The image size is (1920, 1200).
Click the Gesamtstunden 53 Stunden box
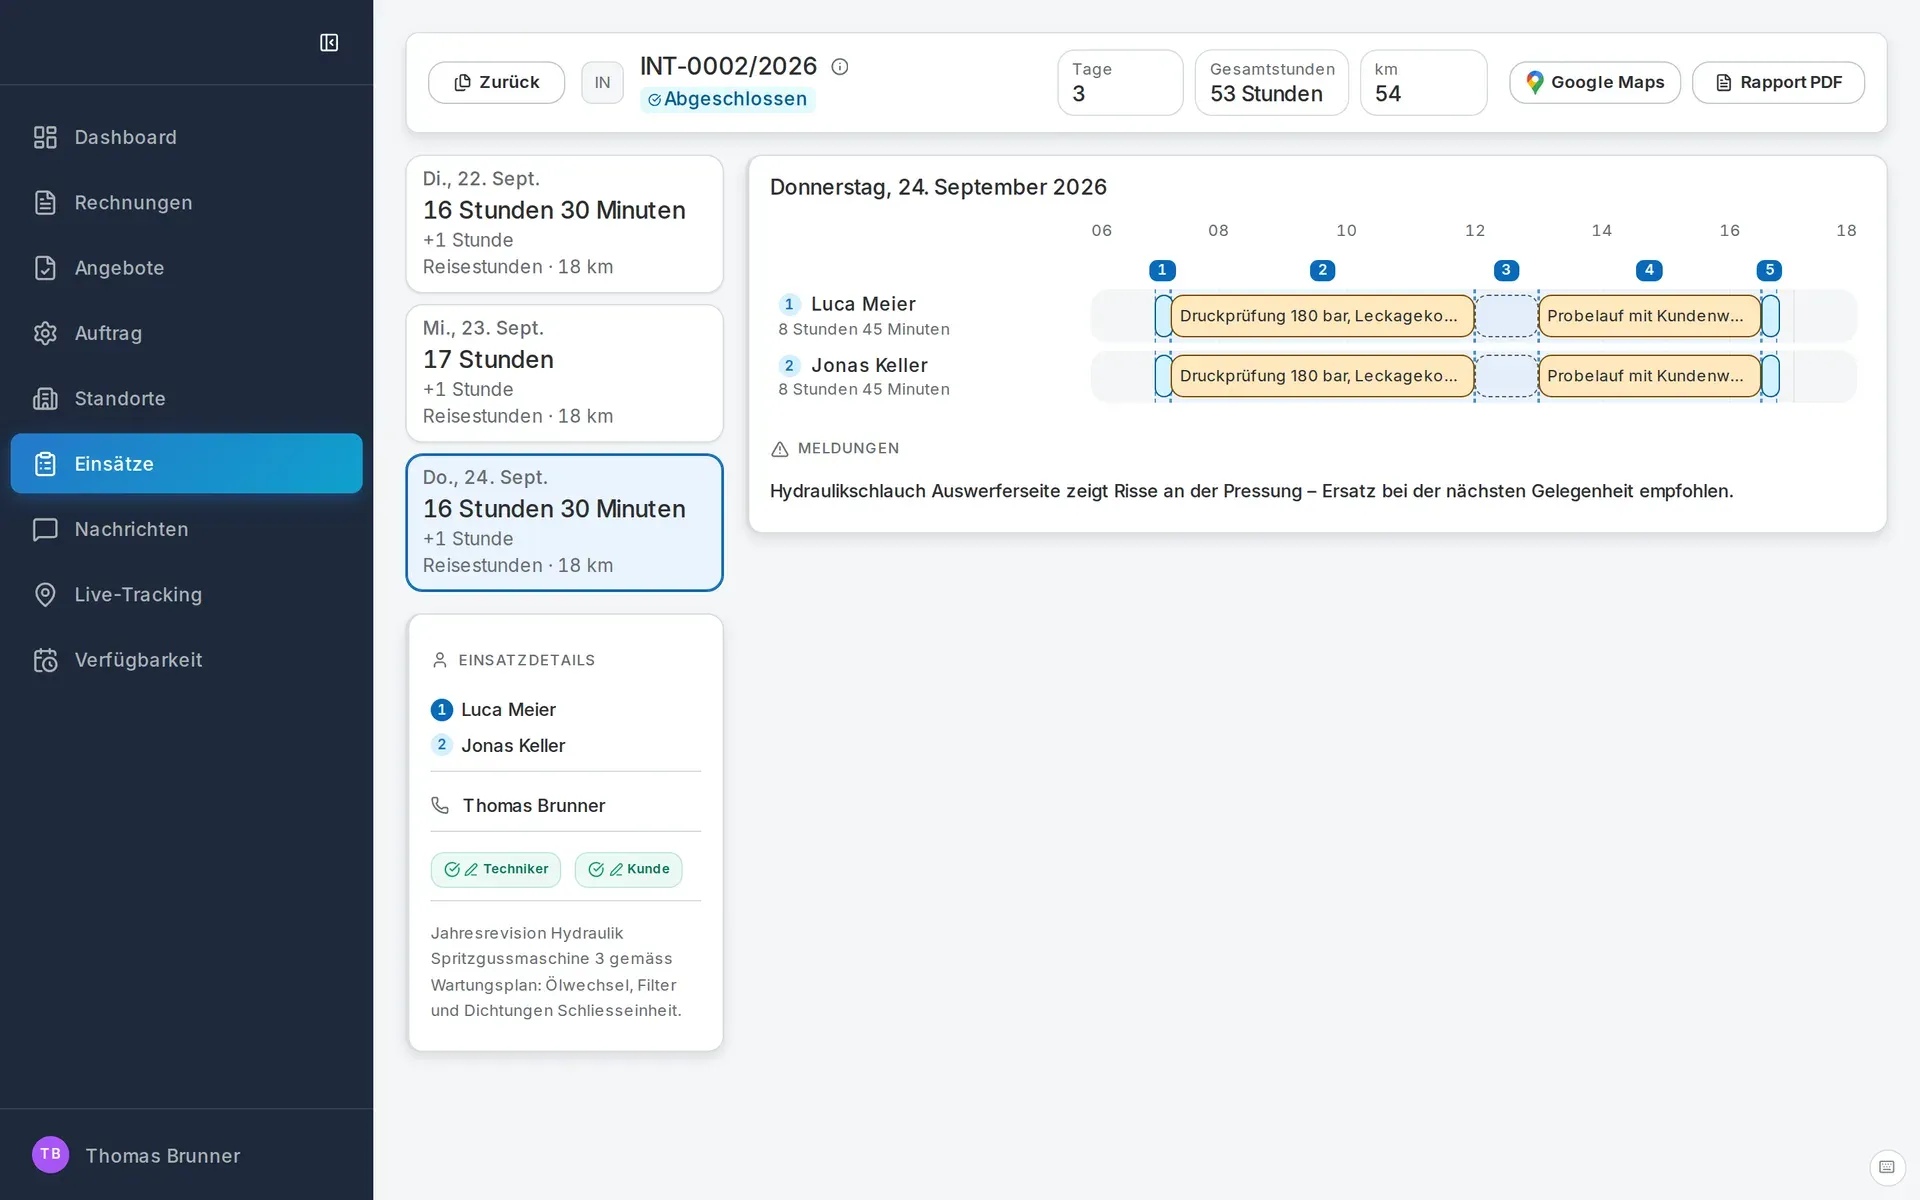point(1272,82)
